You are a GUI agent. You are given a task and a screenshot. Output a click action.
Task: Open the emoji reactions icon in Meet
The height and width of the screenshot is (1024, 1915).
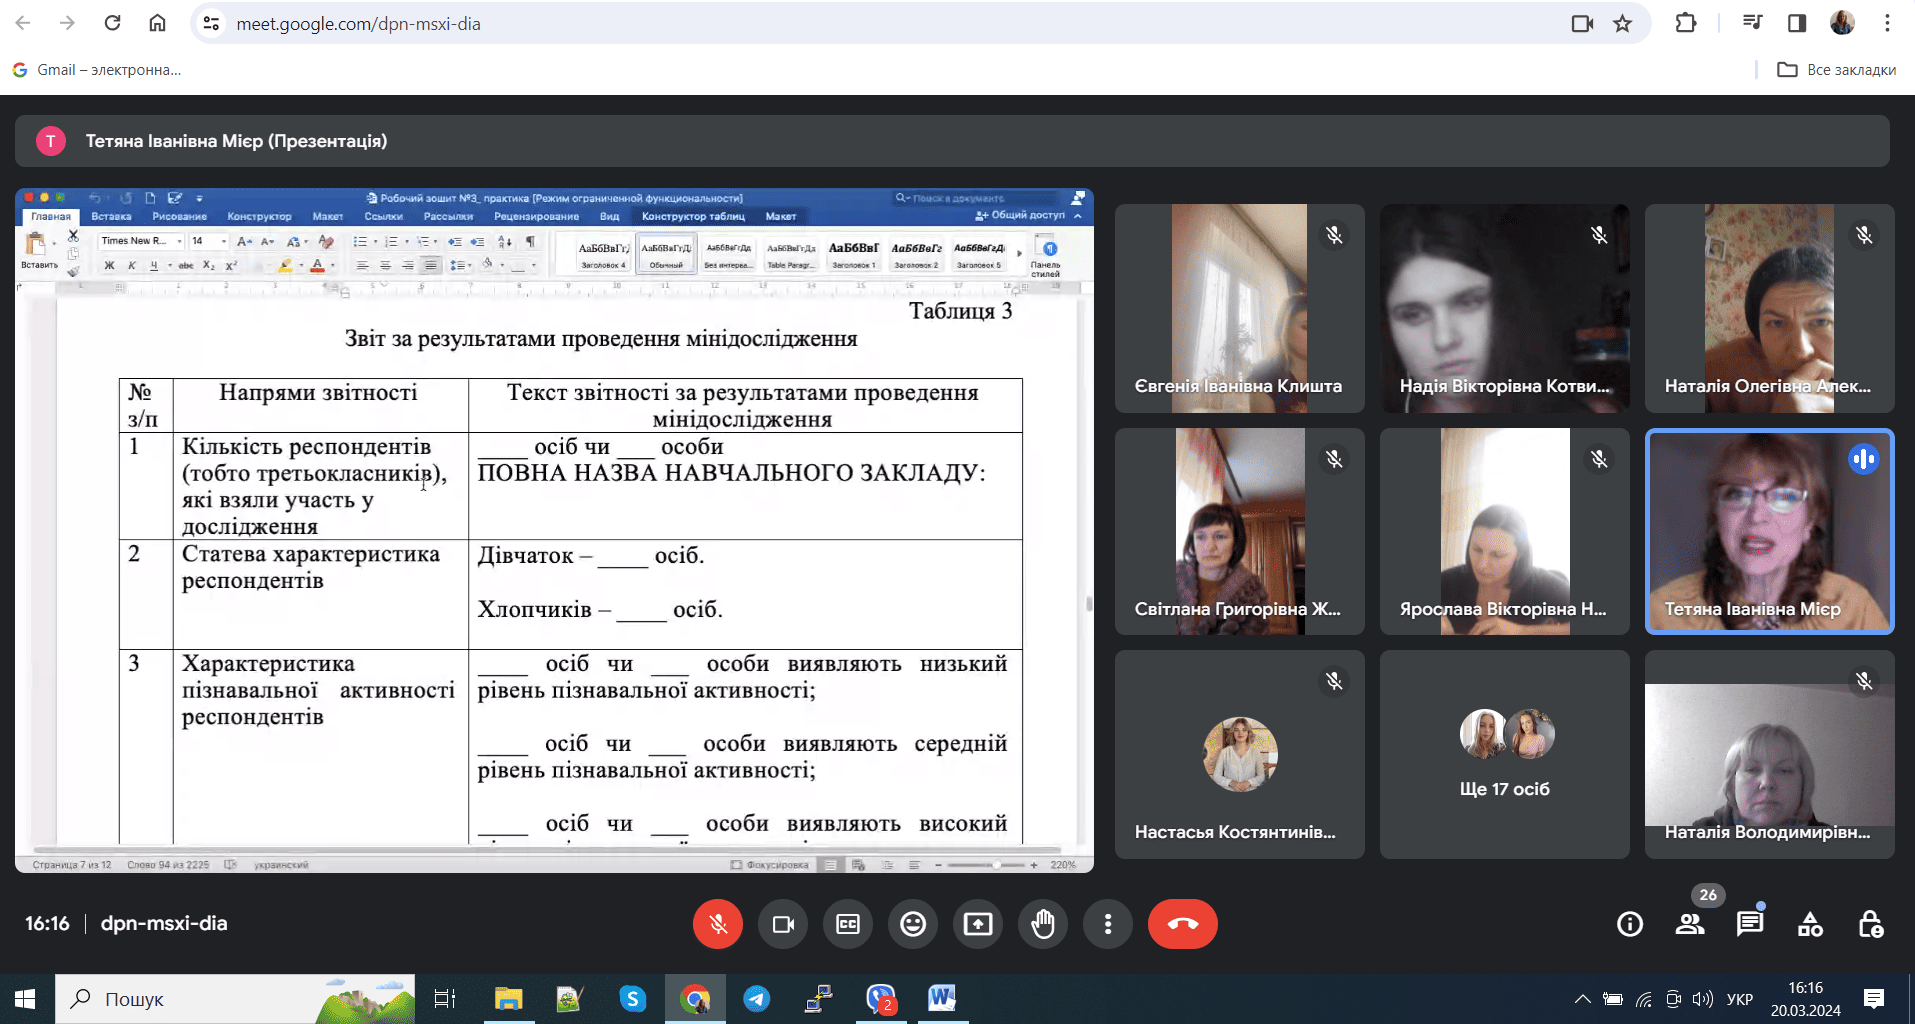[913, 924]
